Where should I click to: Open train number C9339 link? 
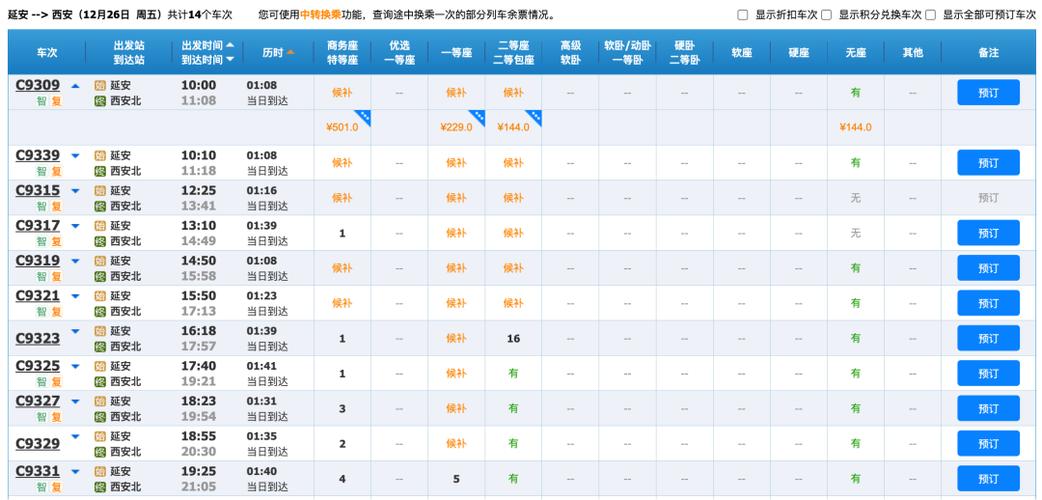[38, 156]
